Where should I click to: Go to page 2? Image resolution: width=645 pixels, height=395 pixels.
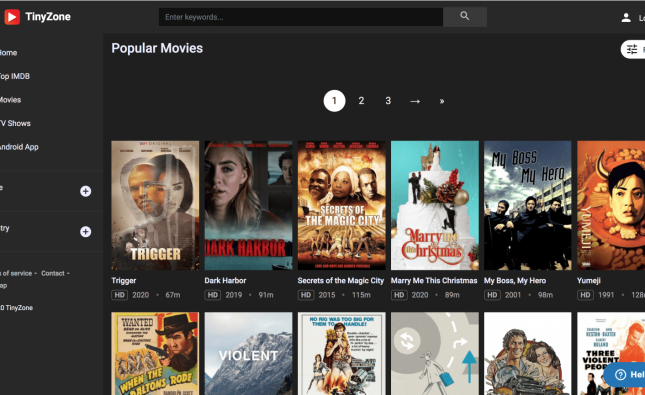click(361, 101)
